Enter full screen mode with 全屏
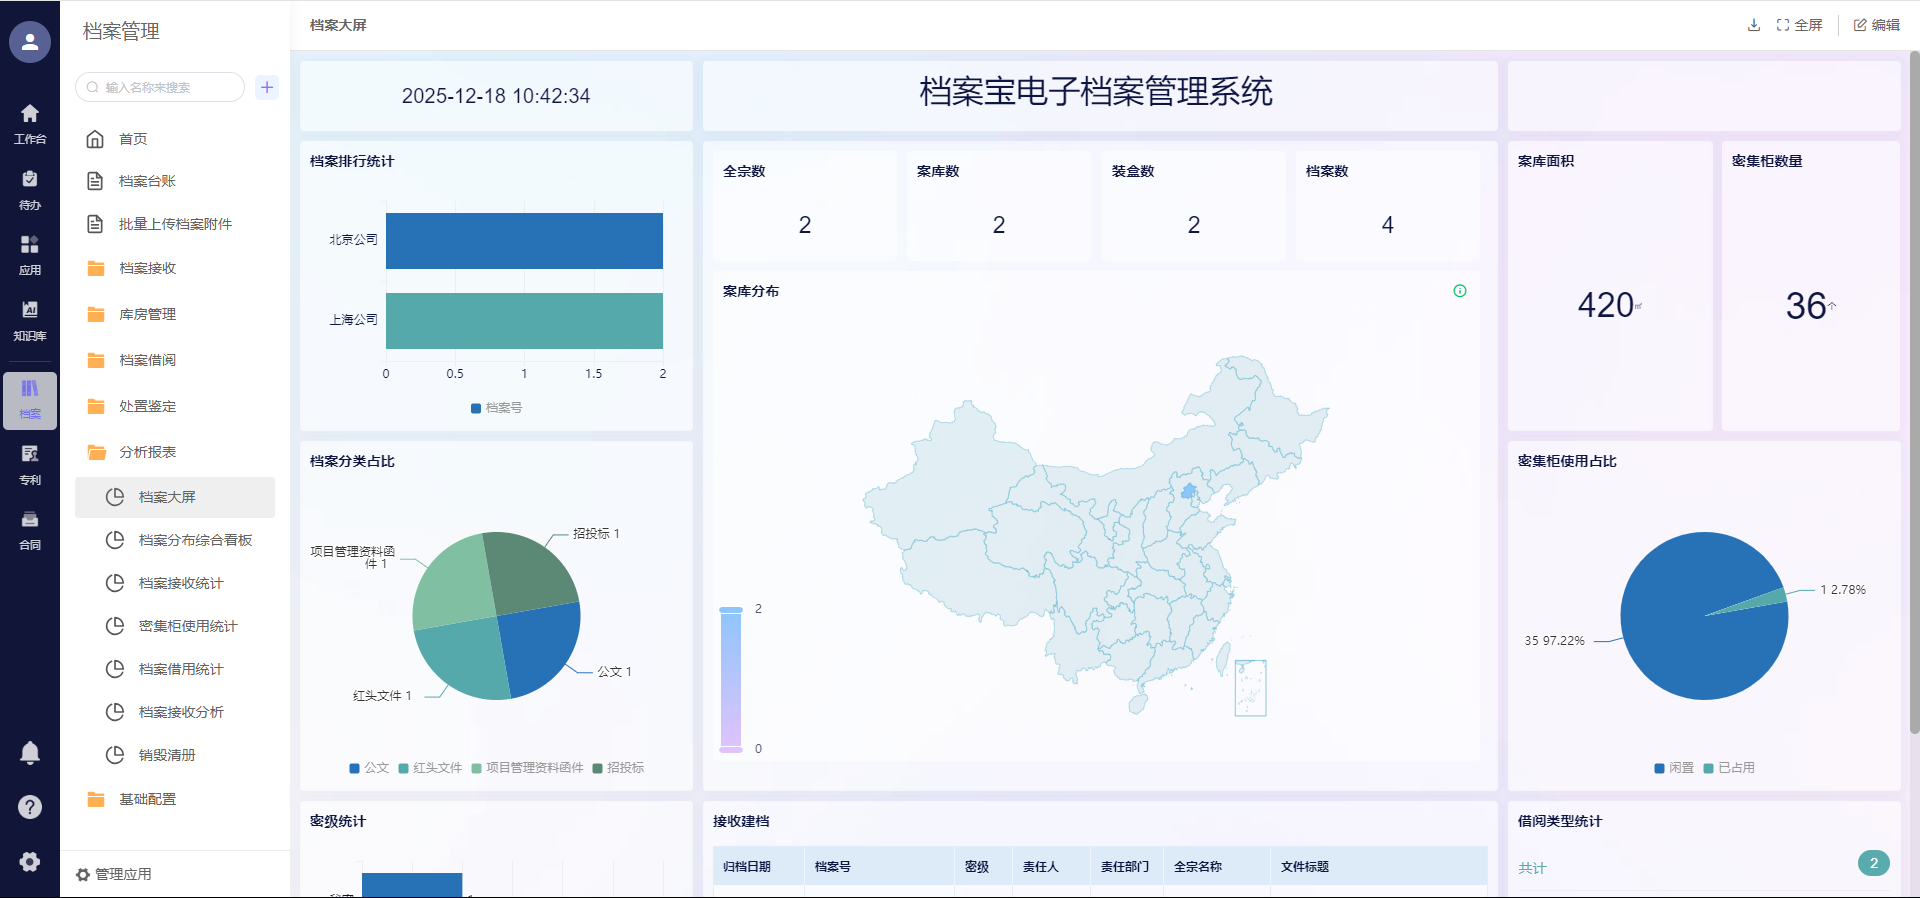Viewport: 1920px width, 898px height. pos(1799,25)
